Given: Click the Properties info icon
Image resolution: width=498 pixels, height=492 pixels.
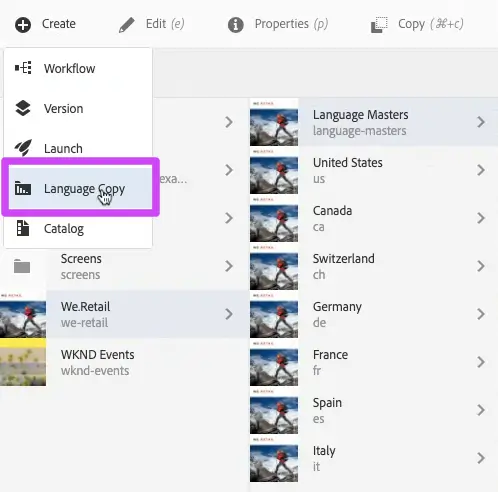Looking at the screenshot, I should (236, 25).
